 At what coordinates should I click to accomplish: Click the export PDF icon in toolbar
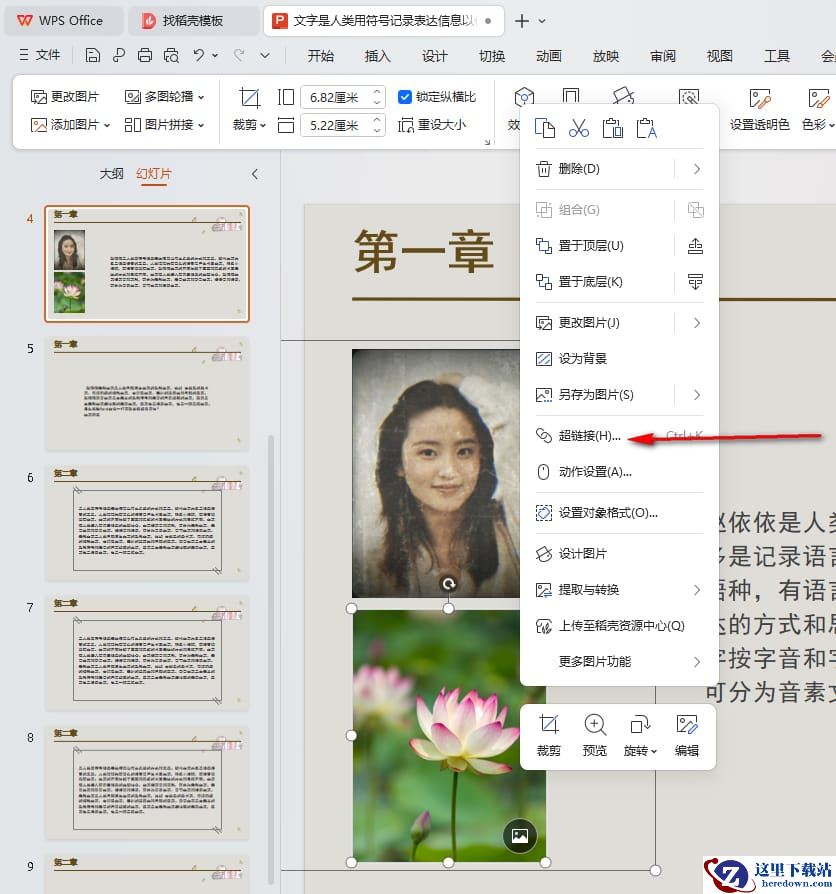tap(119, 55)
